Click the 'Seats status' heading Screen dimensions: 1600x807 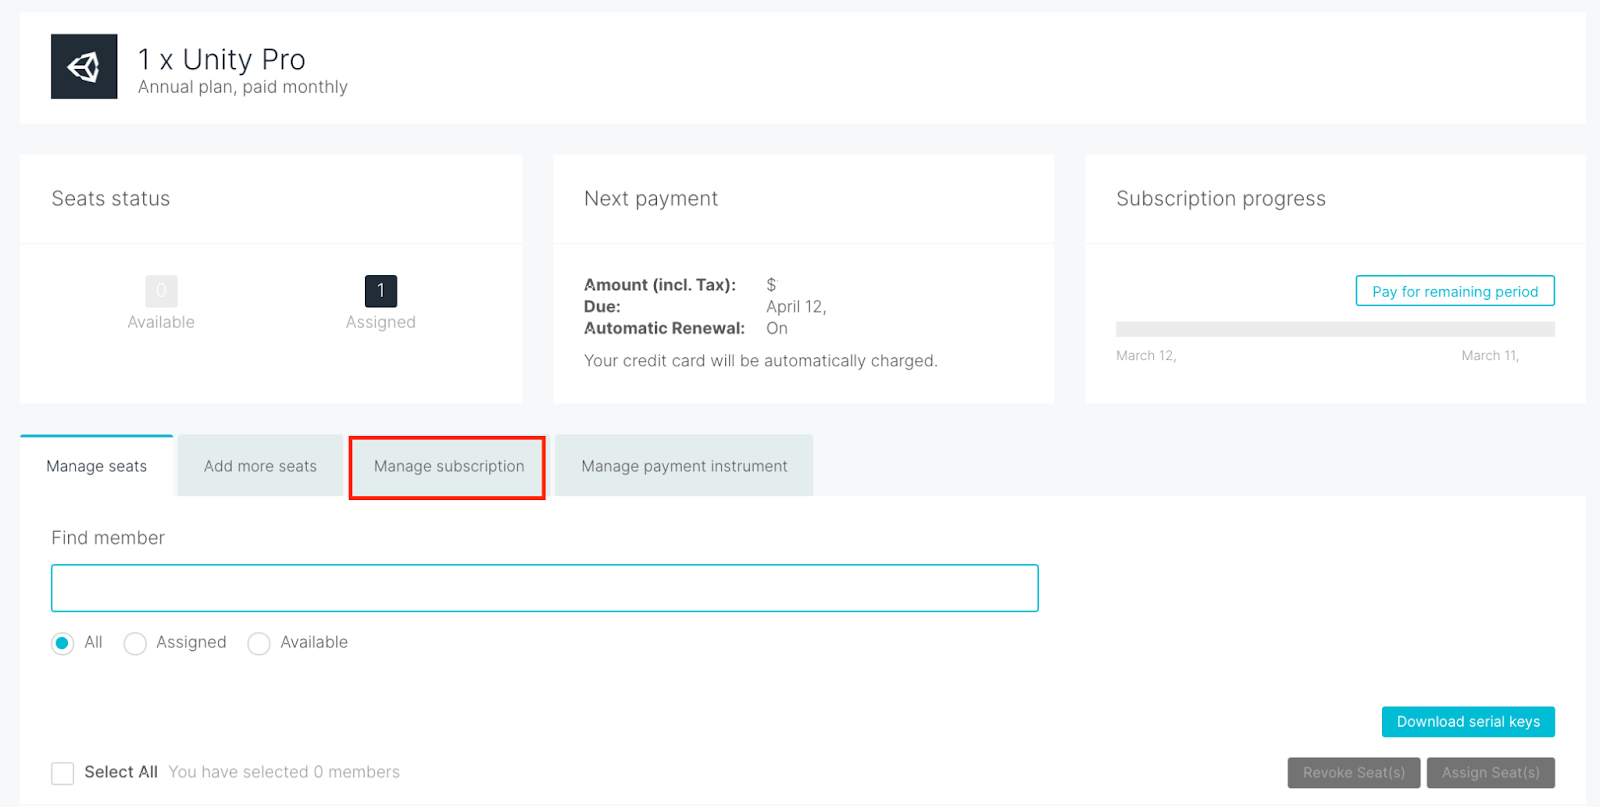pos(111,199)
